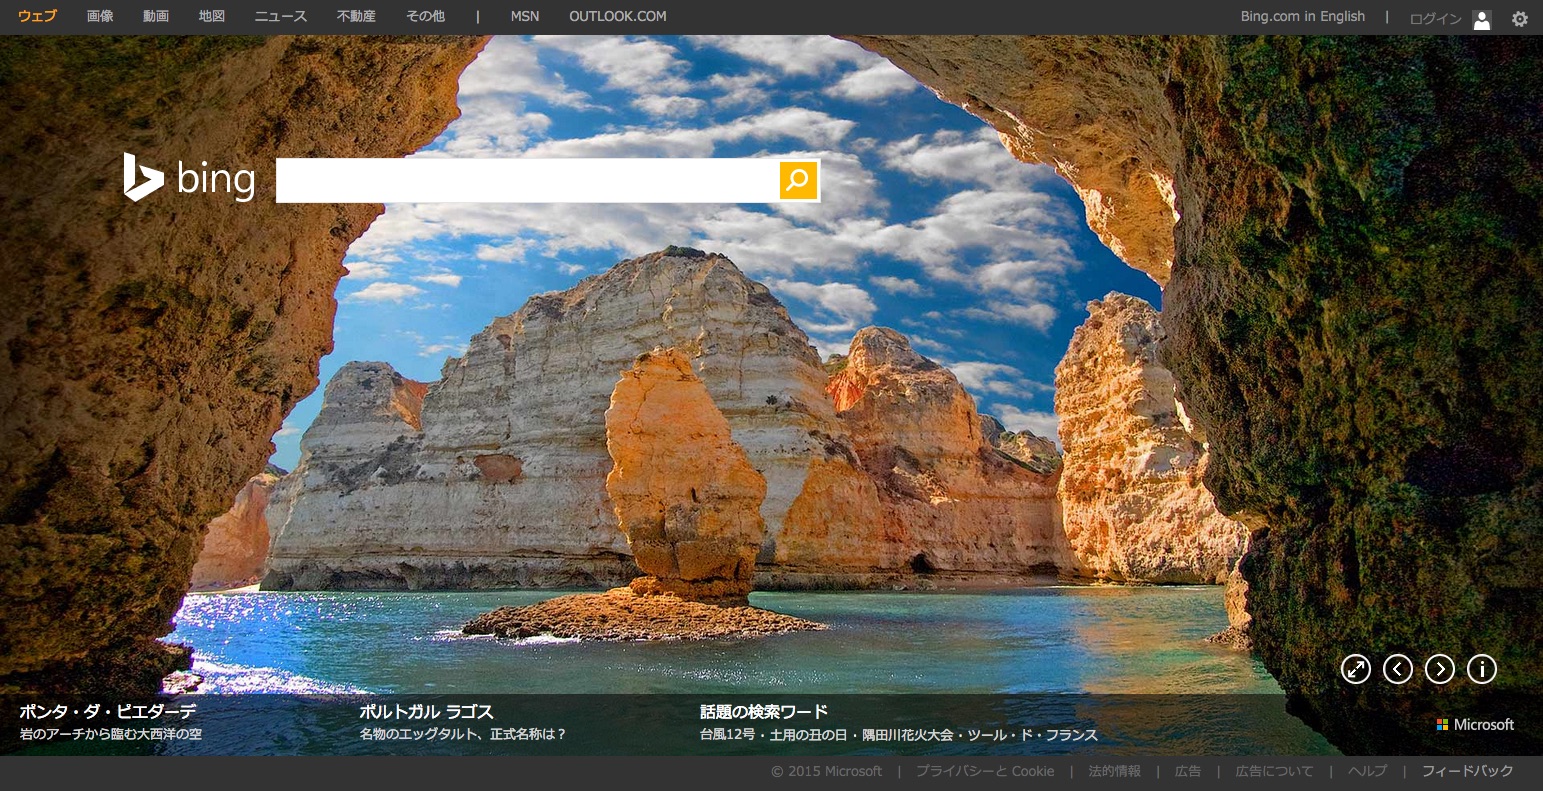The image size is (1543, 791).
Task: Switch to Bing.com in English
Action: (x=1302, y=16)
